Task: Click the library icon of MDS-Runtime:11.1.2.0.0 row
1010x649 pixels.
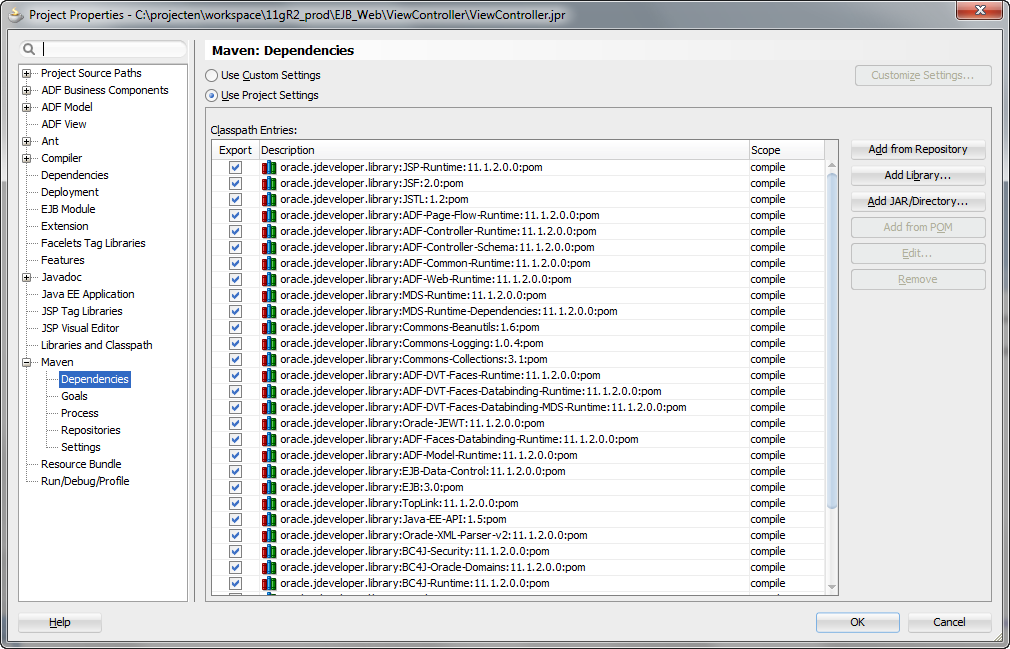Action: click(269, 296)
